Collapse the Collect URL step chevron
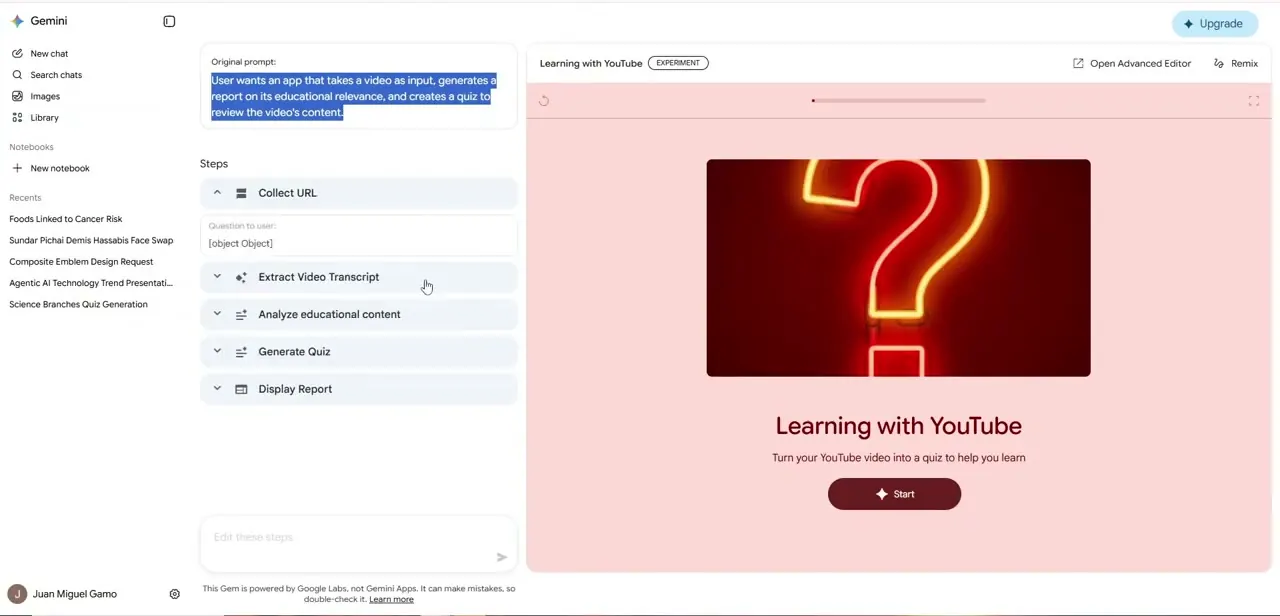This screenshot has height=616, width=1280. pos(217,193)
